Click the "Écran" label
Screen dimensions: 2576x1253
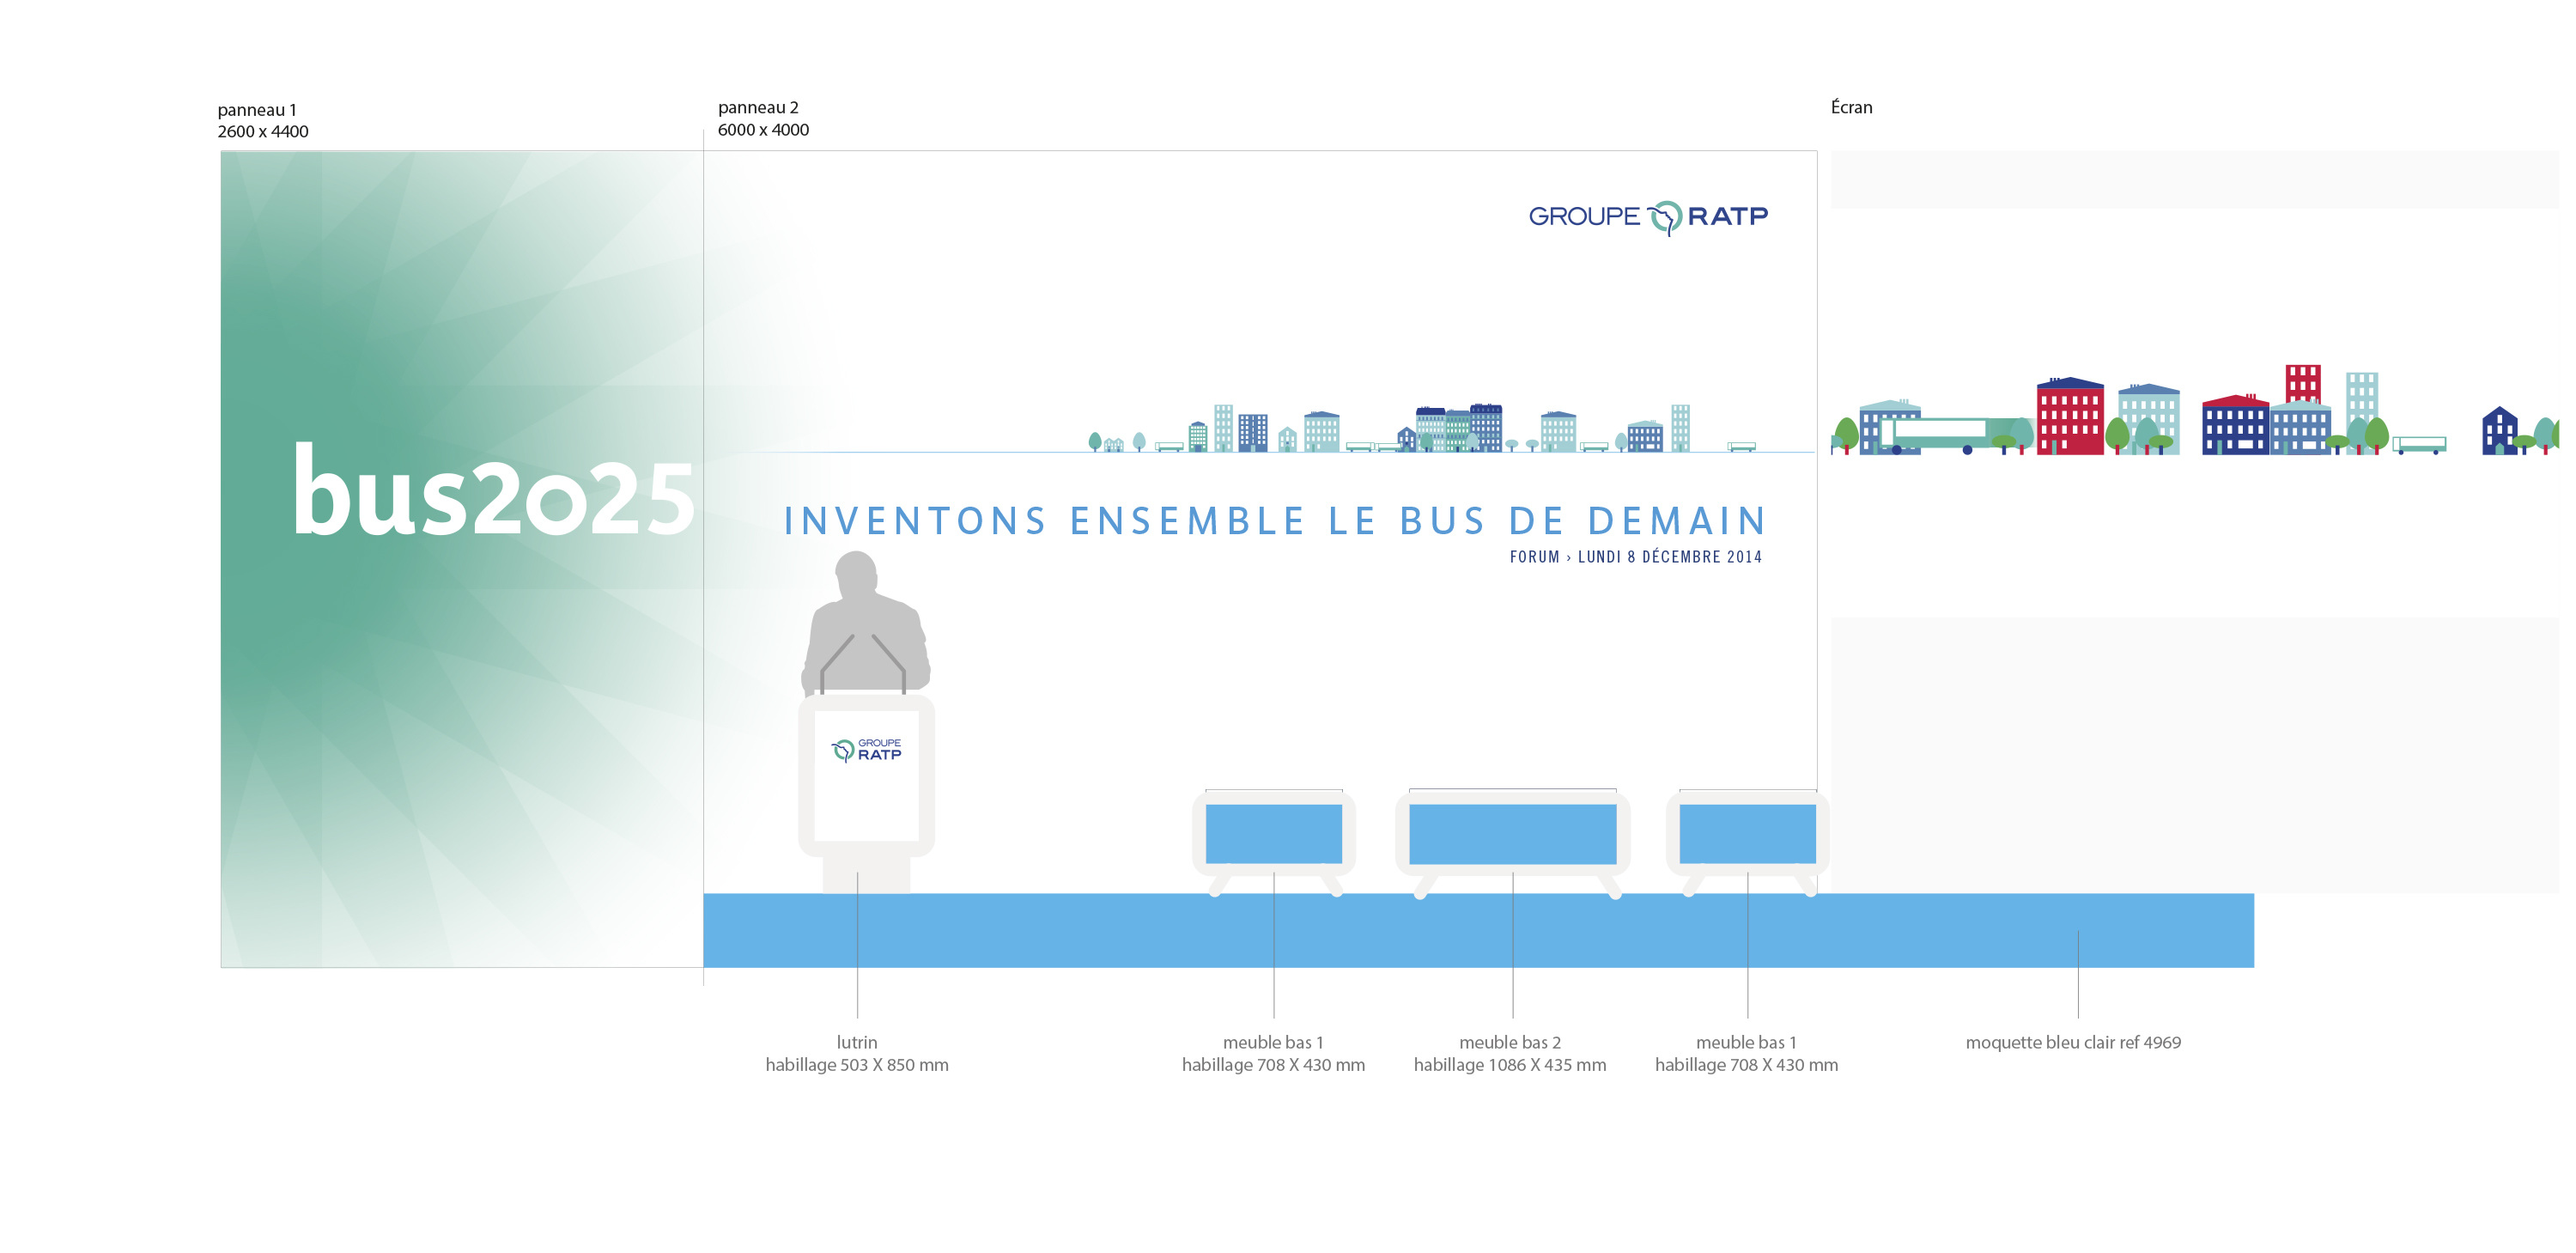pos(1851,107)
